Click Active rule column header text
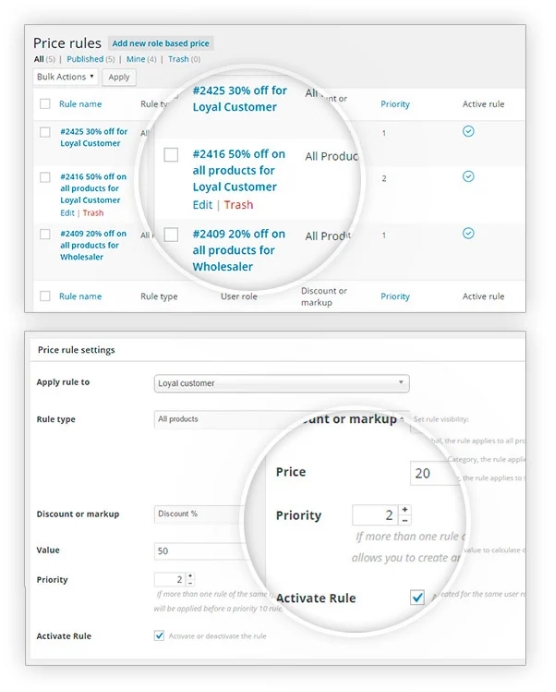556x692 pixels. (483, 104)
